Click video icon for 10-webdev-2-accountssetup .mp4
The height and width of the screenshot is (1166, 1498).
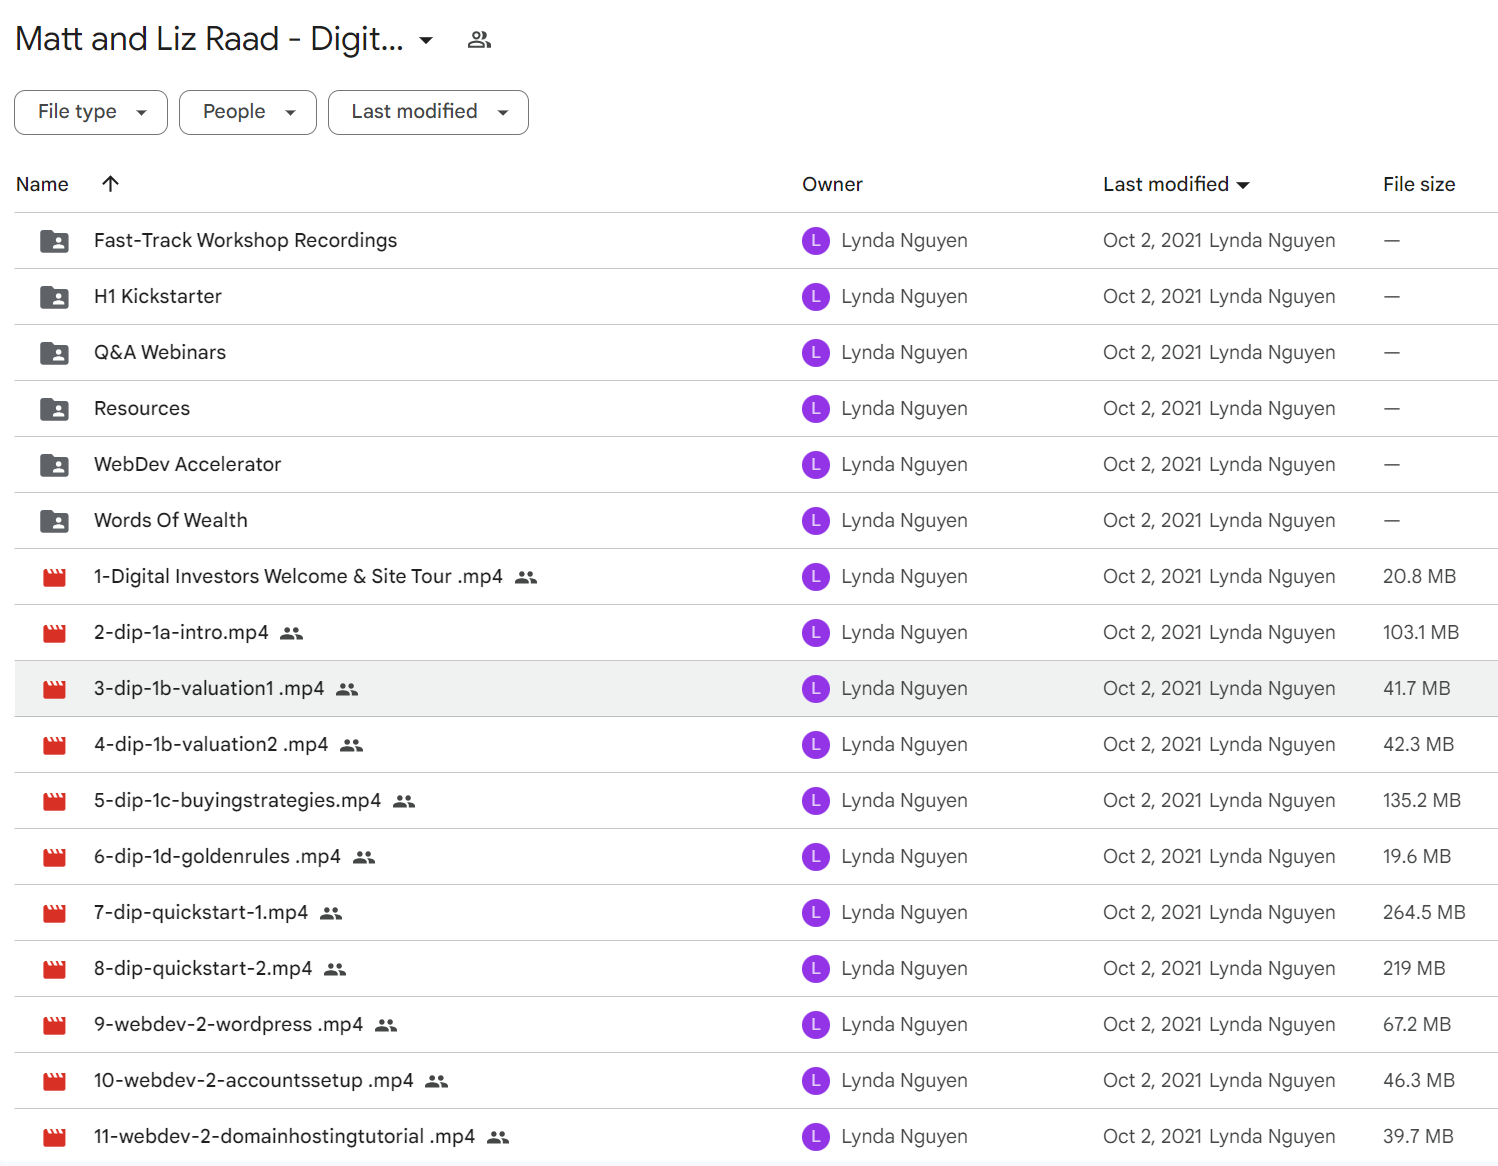pyautogui.click(x=54, y=1081)
